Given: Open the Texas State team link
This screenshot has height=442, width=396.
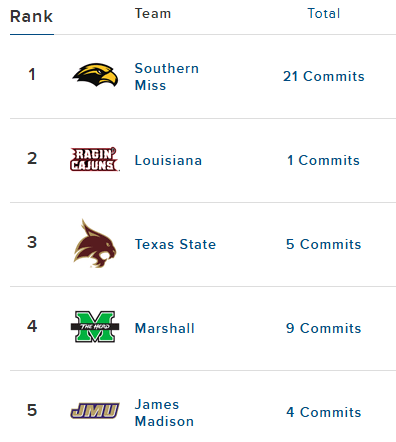Looking at the screenshot, I should [175, 244].
